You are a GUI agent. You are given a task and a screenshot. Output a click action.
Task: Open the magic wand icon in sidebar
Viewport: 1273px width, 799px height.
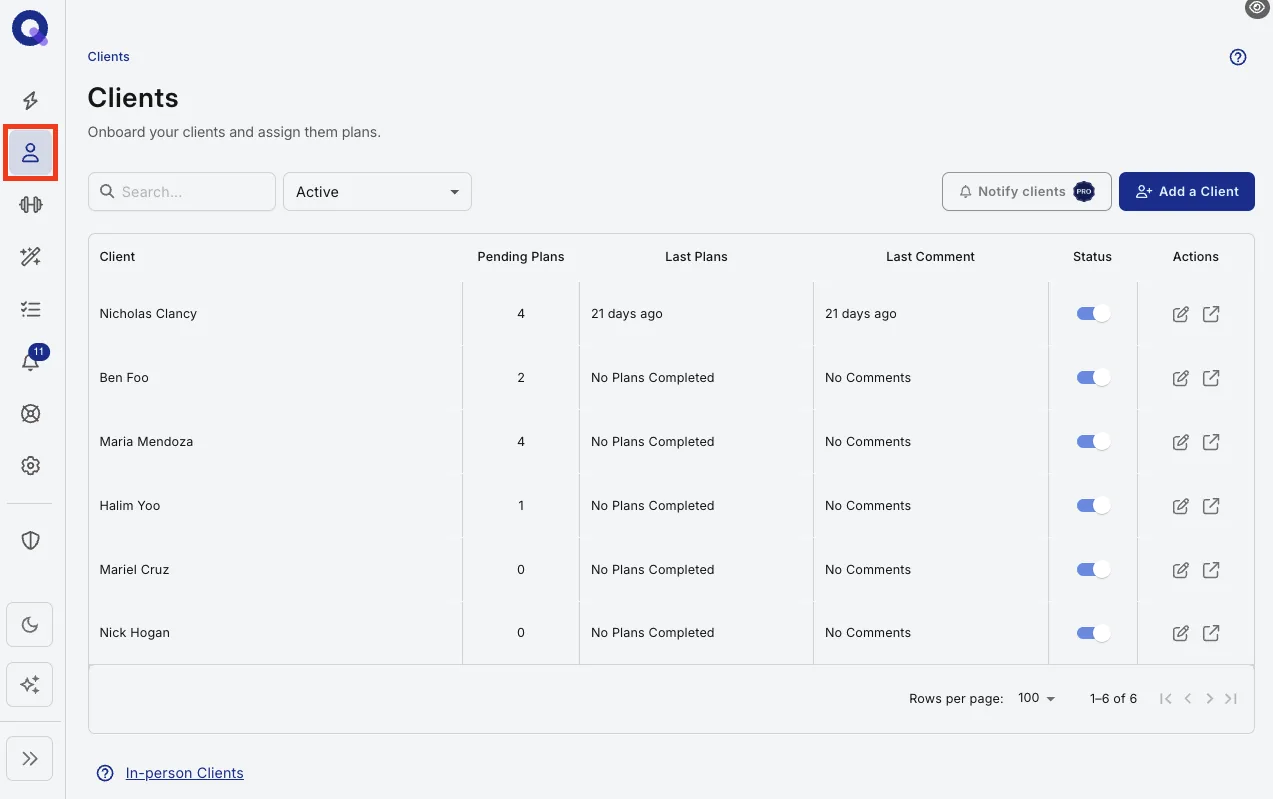tap(30, 257)
